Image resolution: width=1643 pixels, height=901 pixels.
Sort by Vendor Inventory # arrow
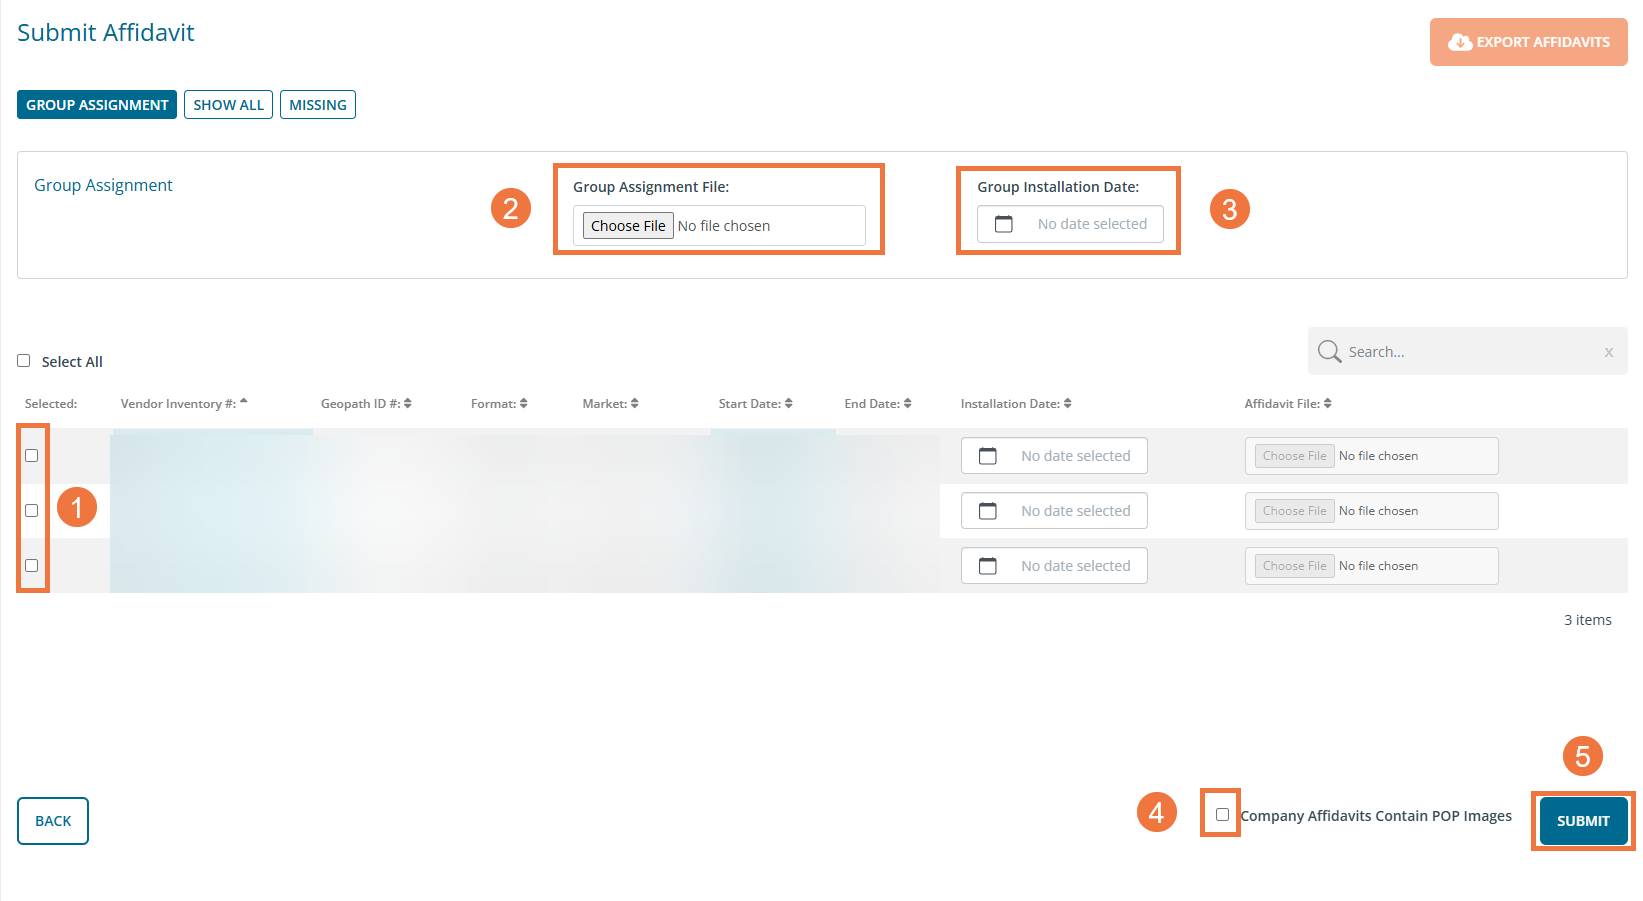point(244,403)
